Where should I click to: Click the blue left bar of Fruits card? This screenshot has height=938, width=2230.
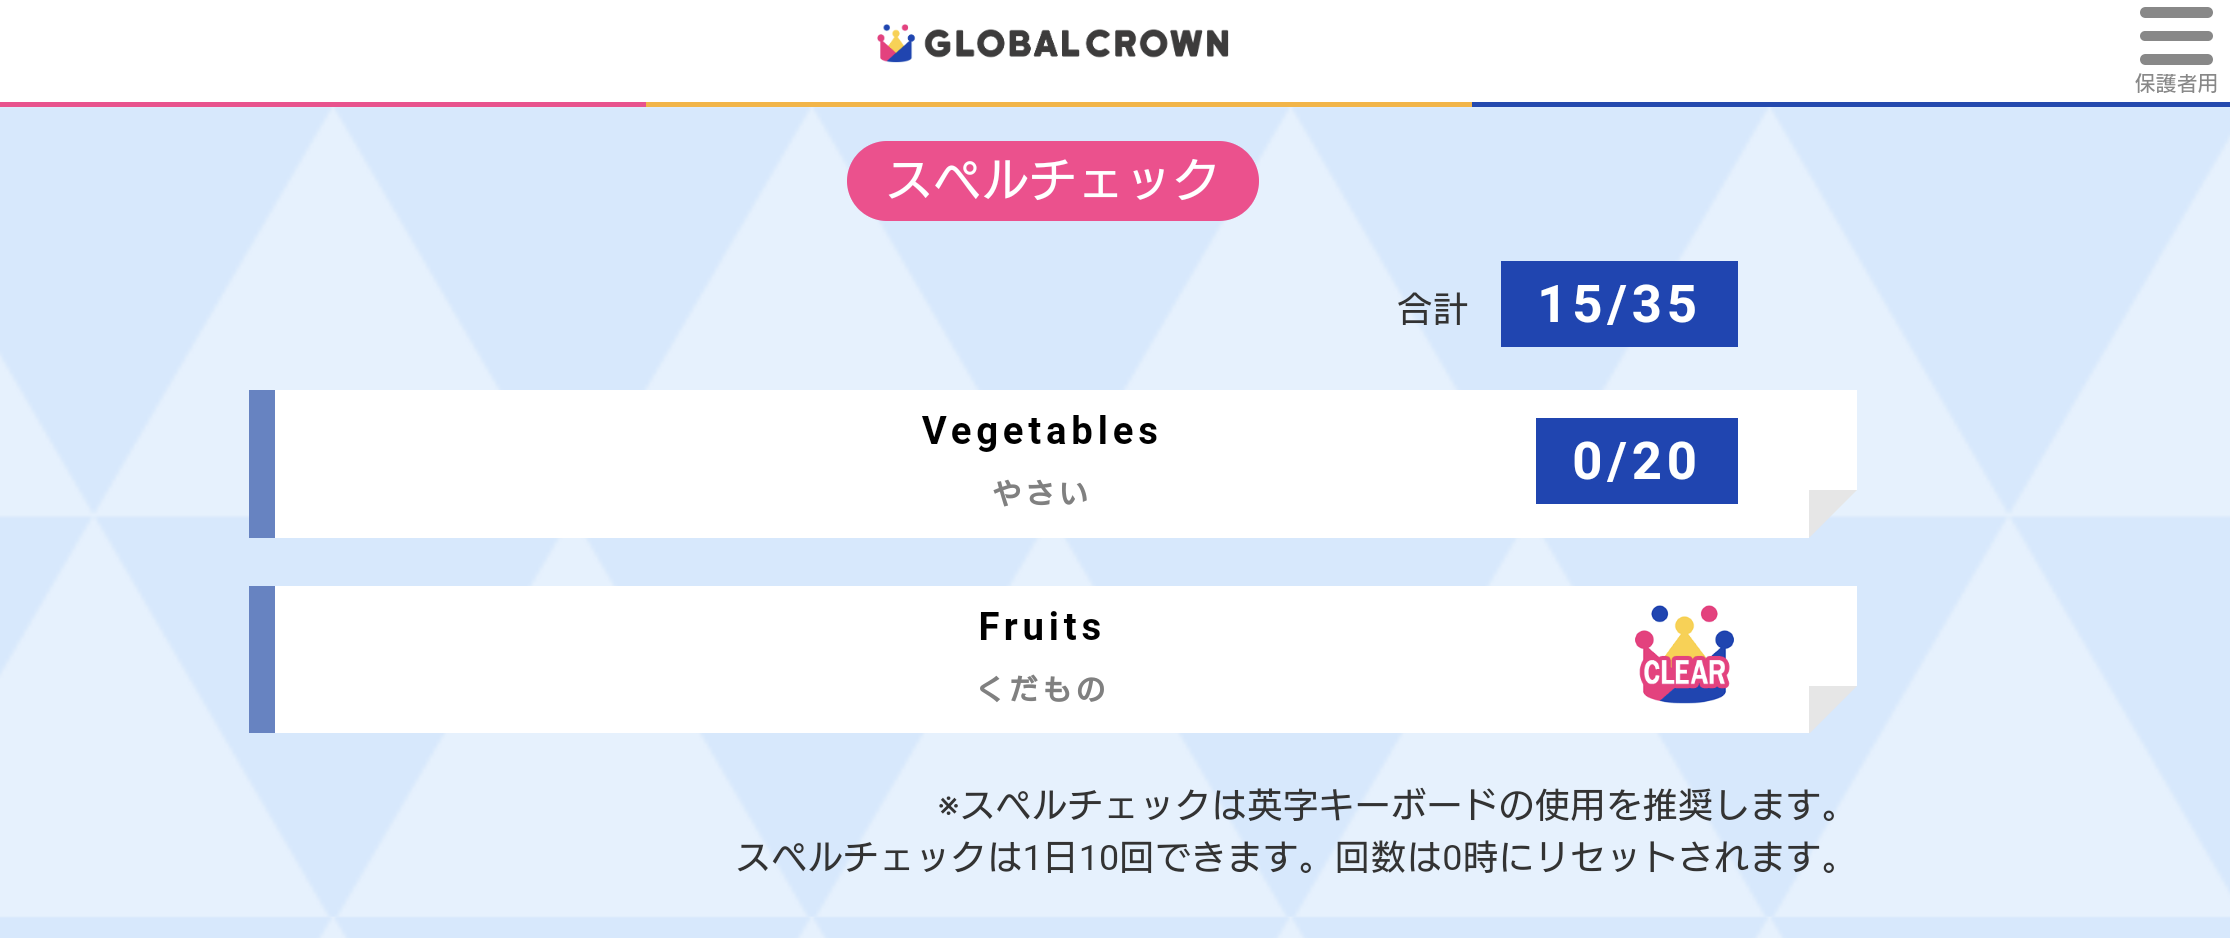(x=262, y=660)
